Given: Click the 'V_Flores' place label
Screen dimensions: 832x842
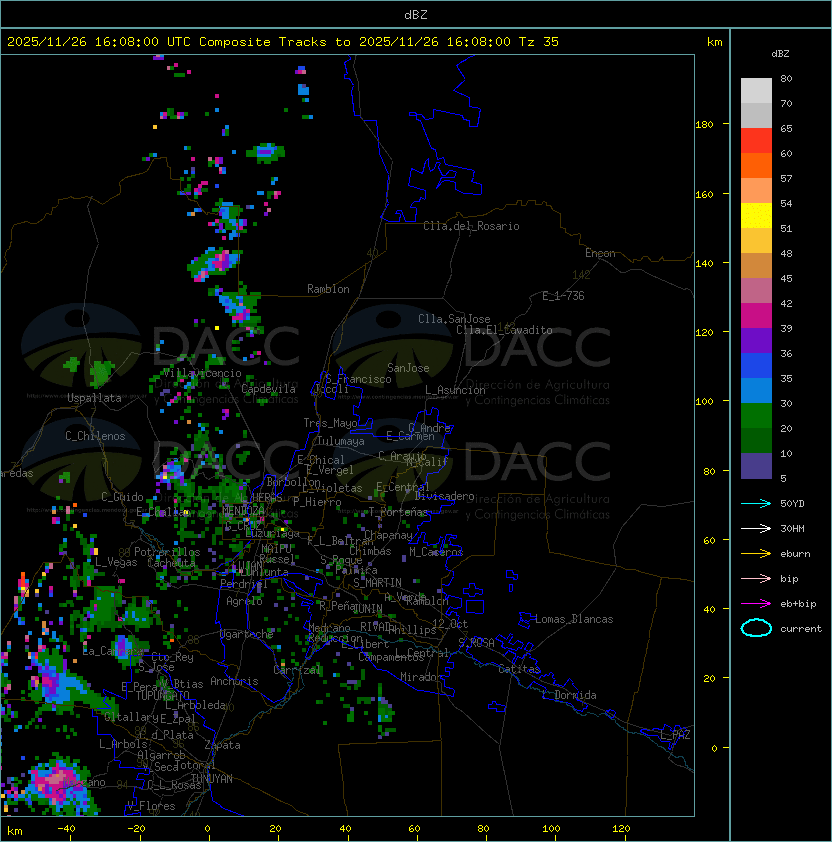Looking at the screenshot, I should (151, 806).
